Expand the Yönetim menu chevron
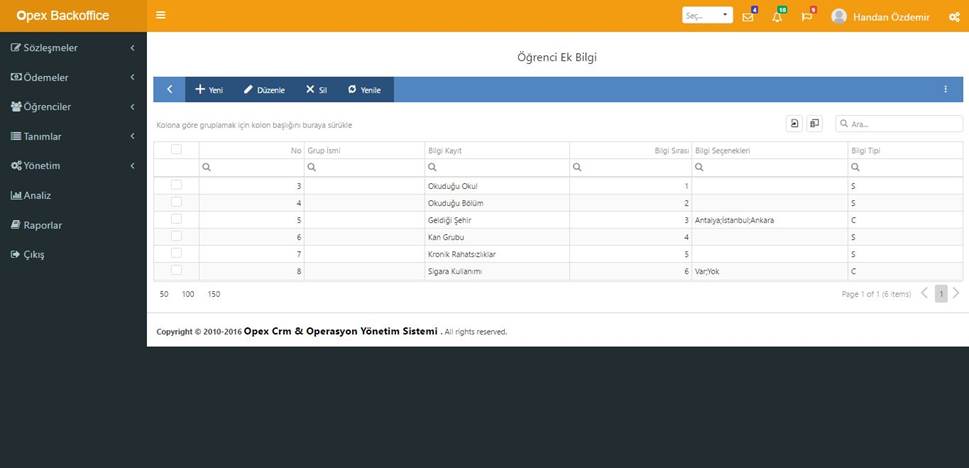This screenshot has width=969, height=468. 132,166
